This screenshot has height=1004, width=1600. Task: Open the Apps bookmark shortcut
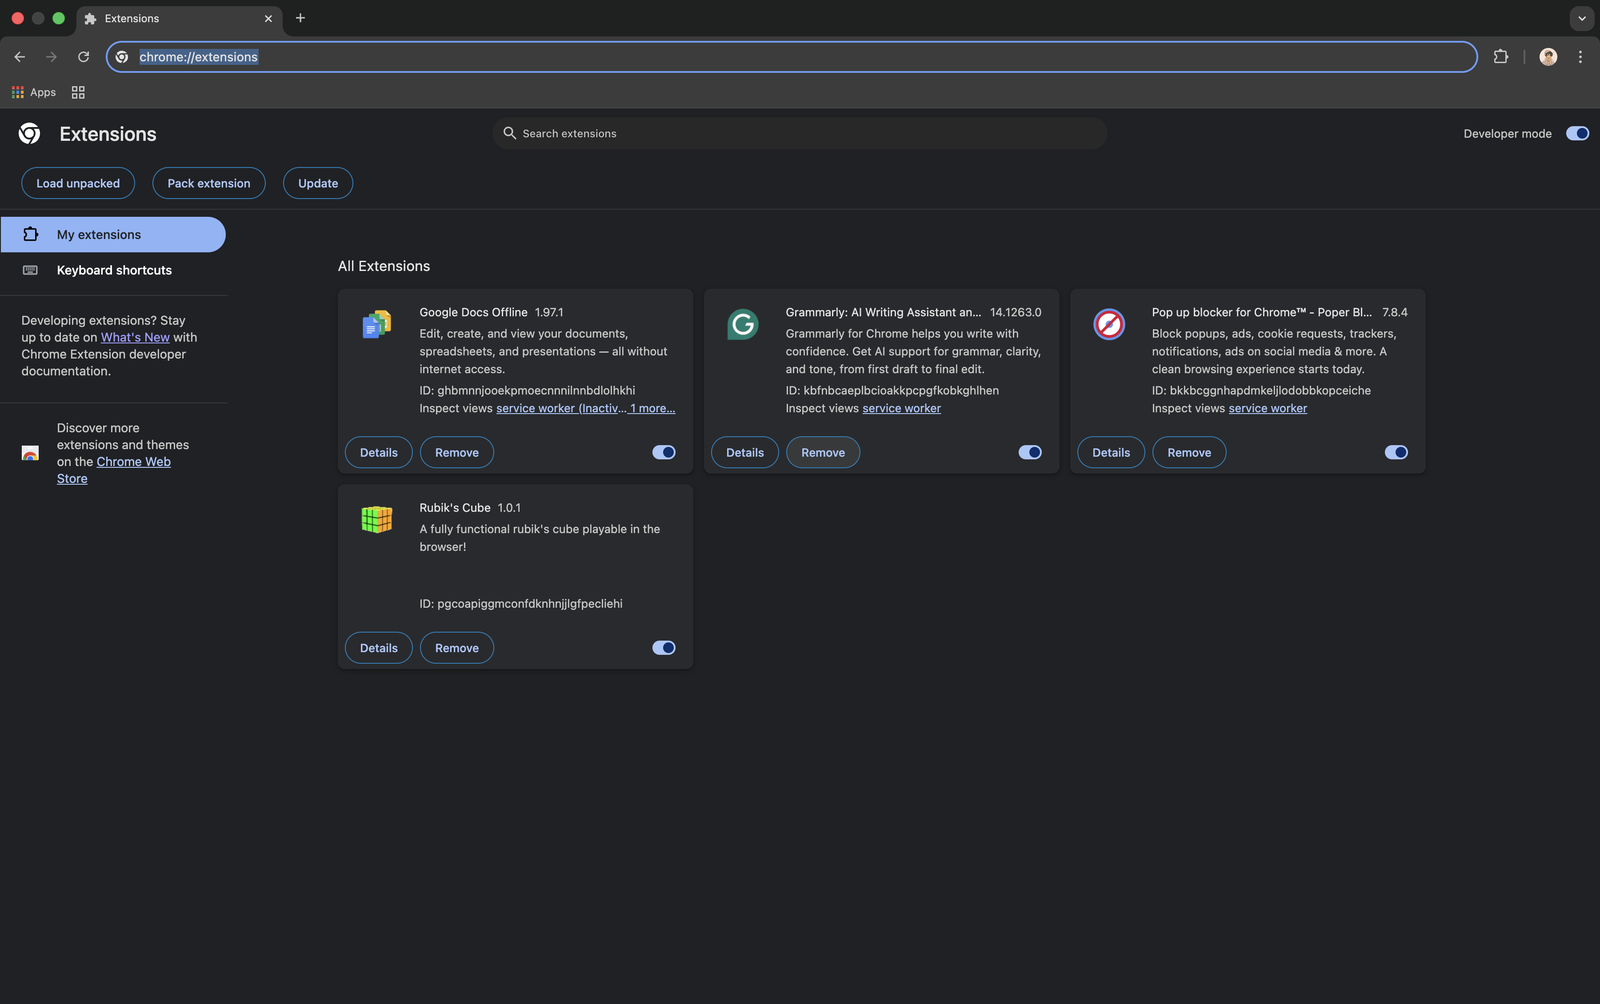tap(33, 92)
